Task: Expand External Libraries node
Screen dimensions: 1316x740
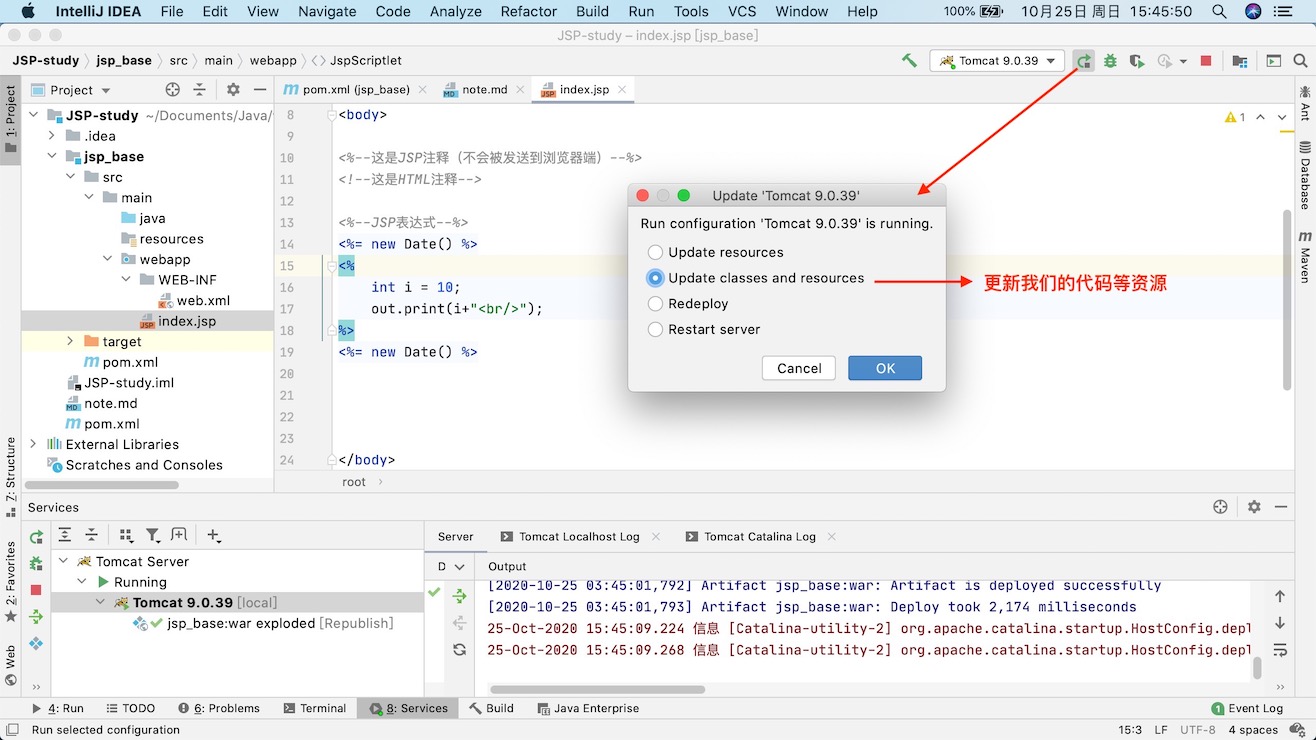Action: (x=33, y=444)
